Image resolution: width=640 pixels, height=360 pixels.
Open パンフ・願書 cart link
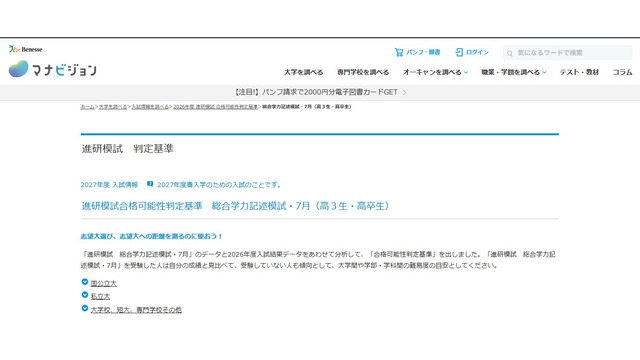417,52
